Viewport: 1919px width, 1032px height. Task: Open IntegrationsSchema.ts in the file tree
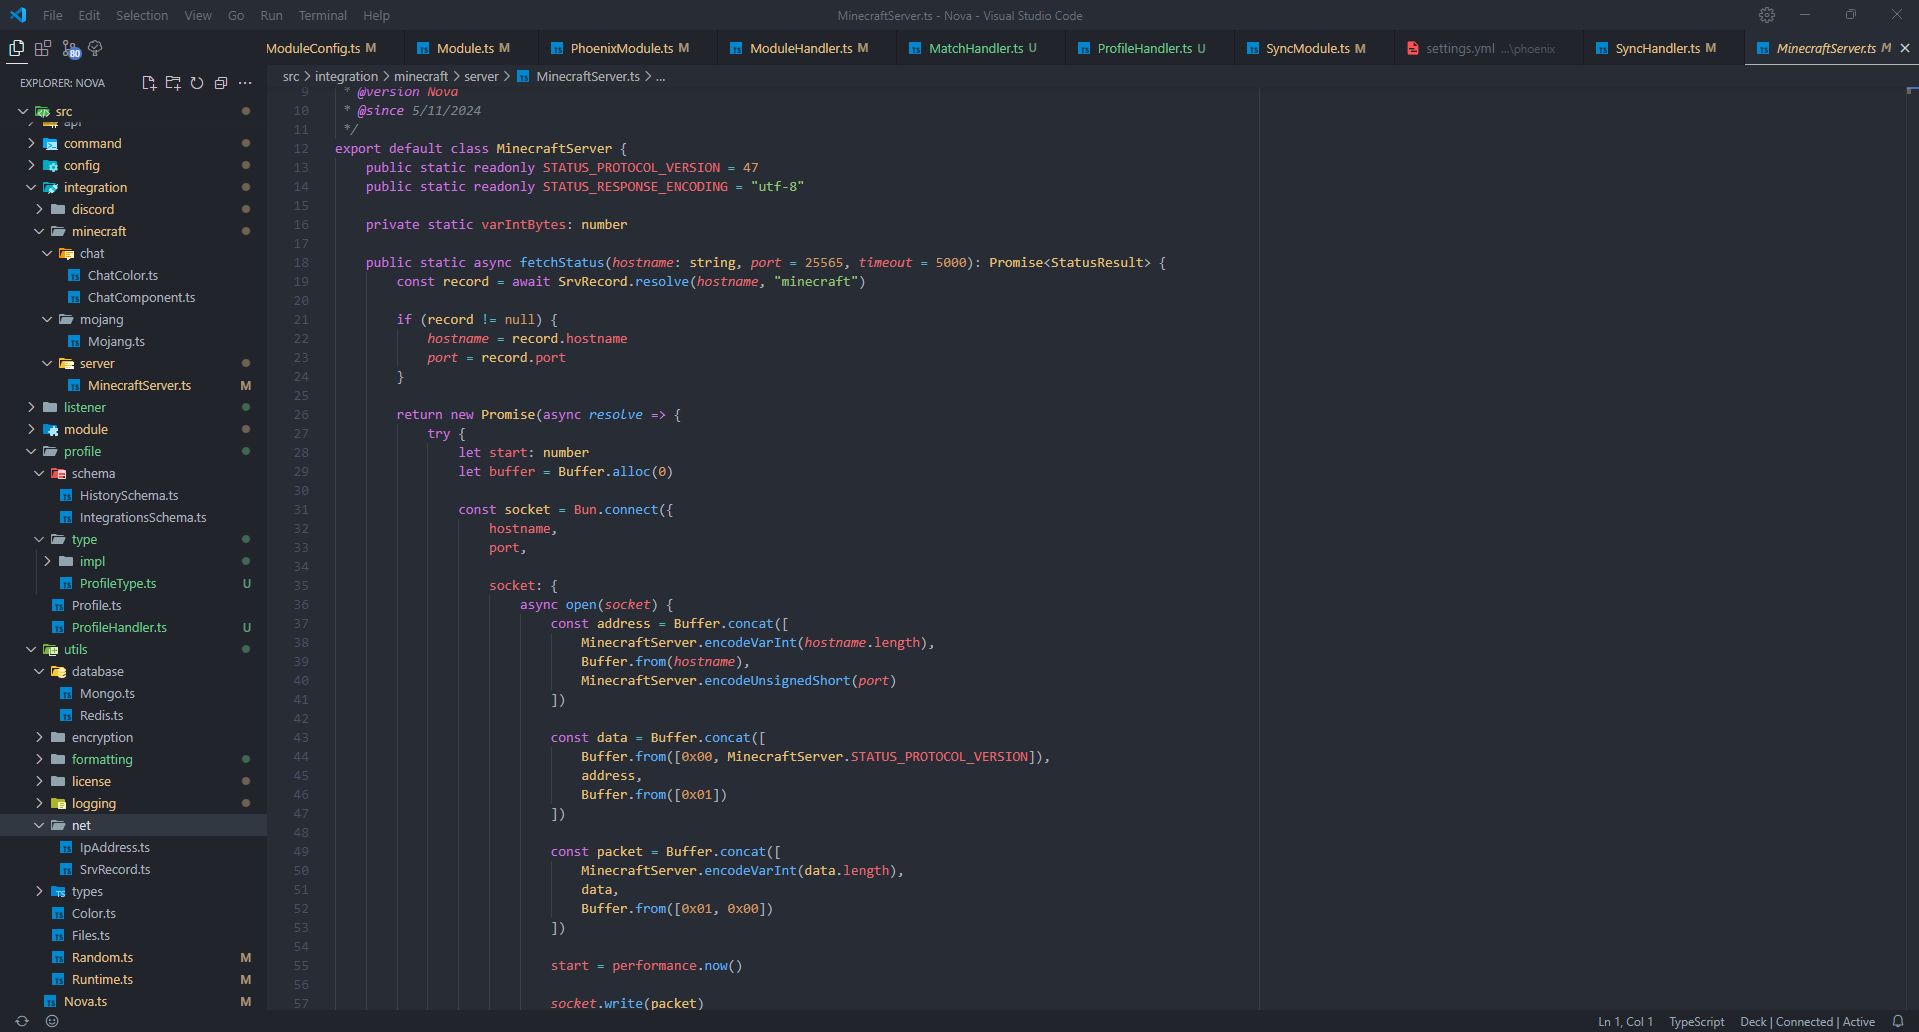tap(143, 517)
